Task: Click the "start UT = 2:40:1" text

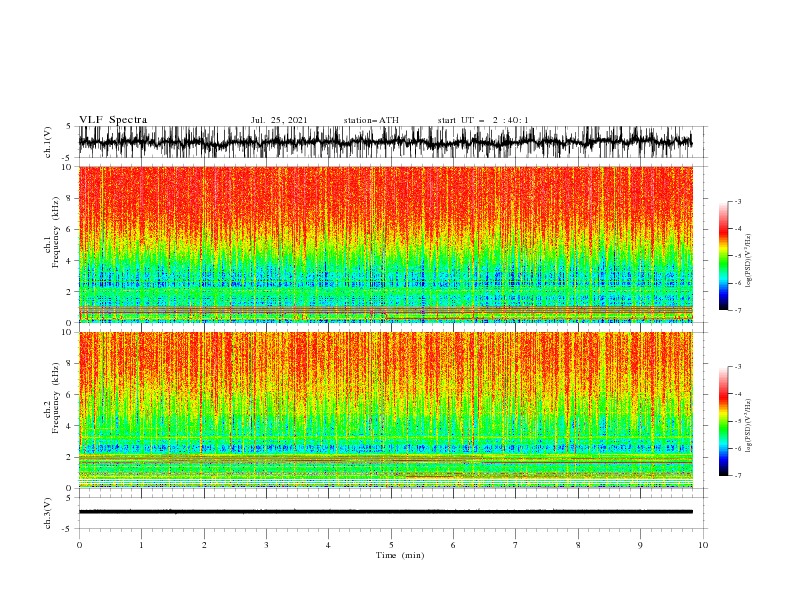Action: (483, 120)
